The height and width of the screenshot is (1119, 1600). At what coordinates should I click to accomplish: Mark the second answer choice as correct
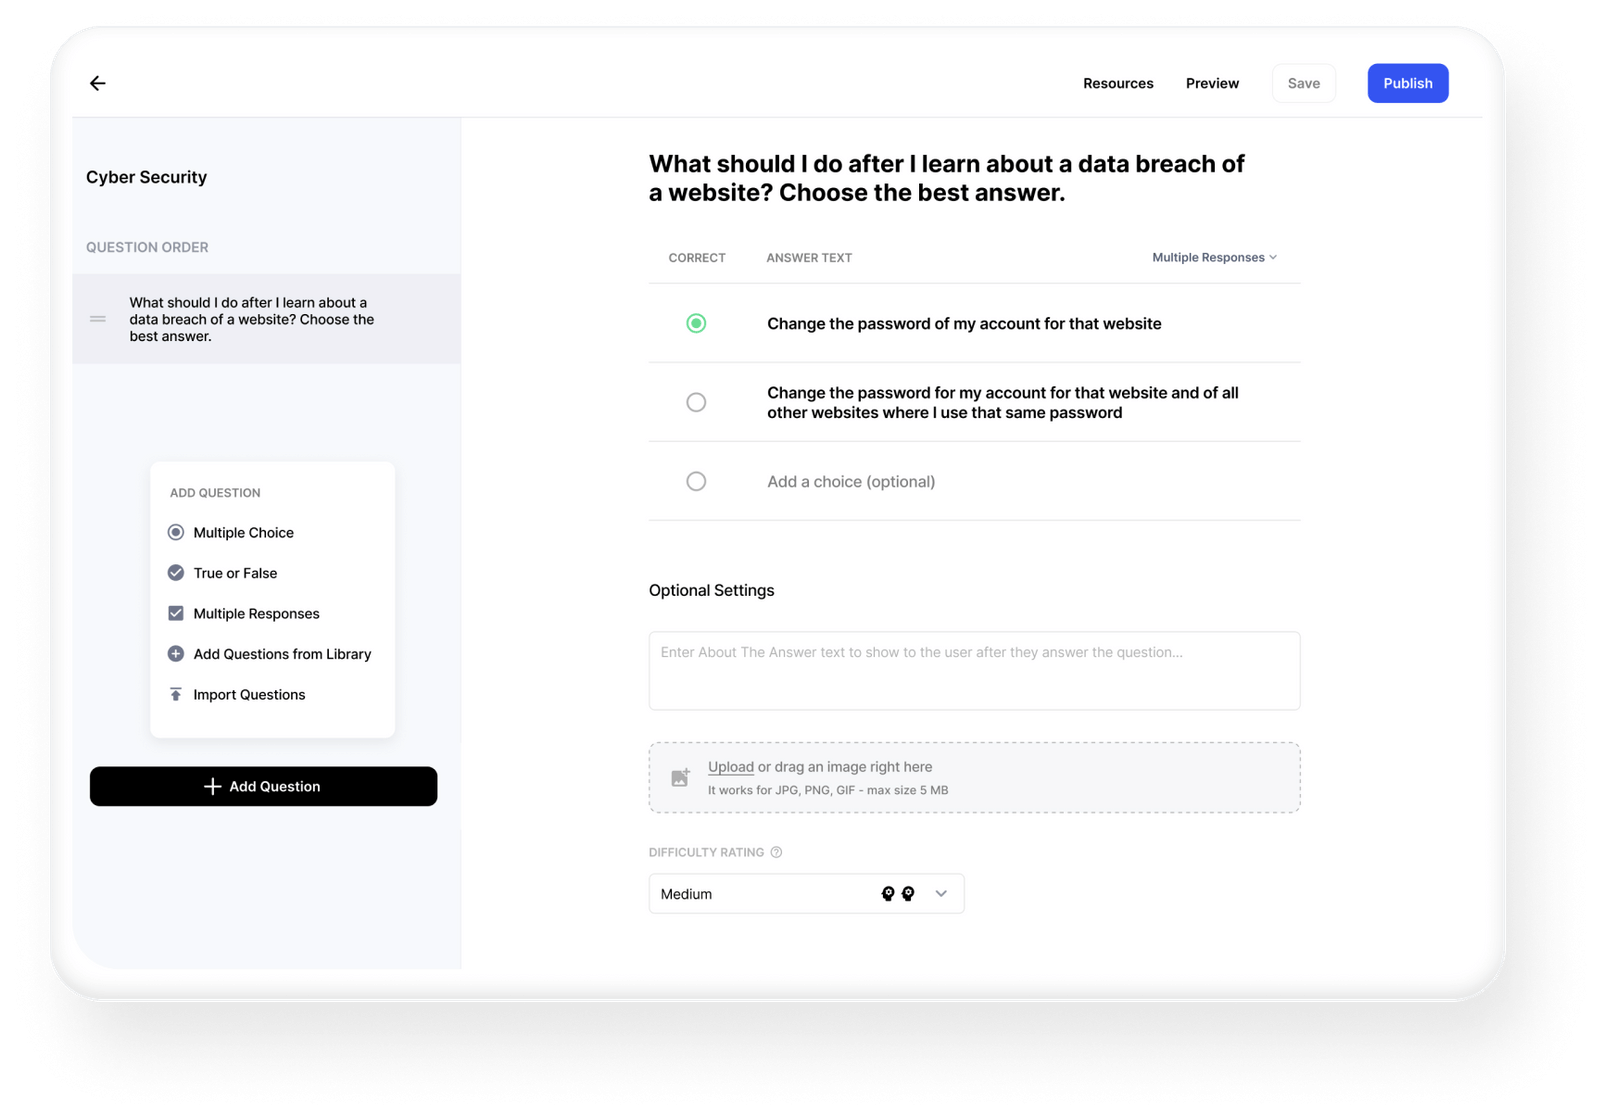pos(696,402)
